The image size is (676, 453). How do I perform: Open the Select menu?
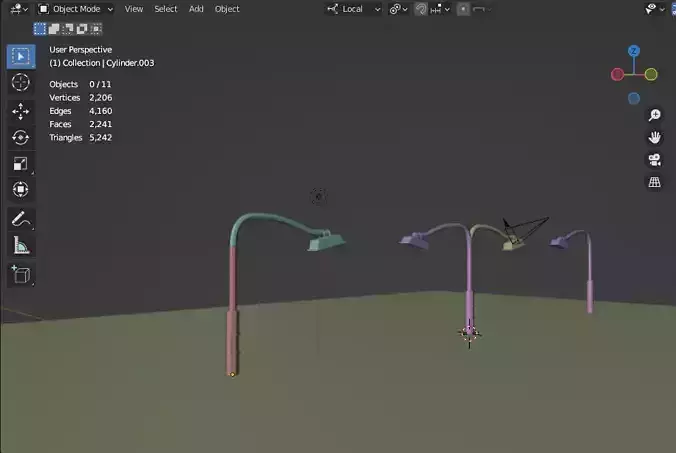[x=166, y=9]
